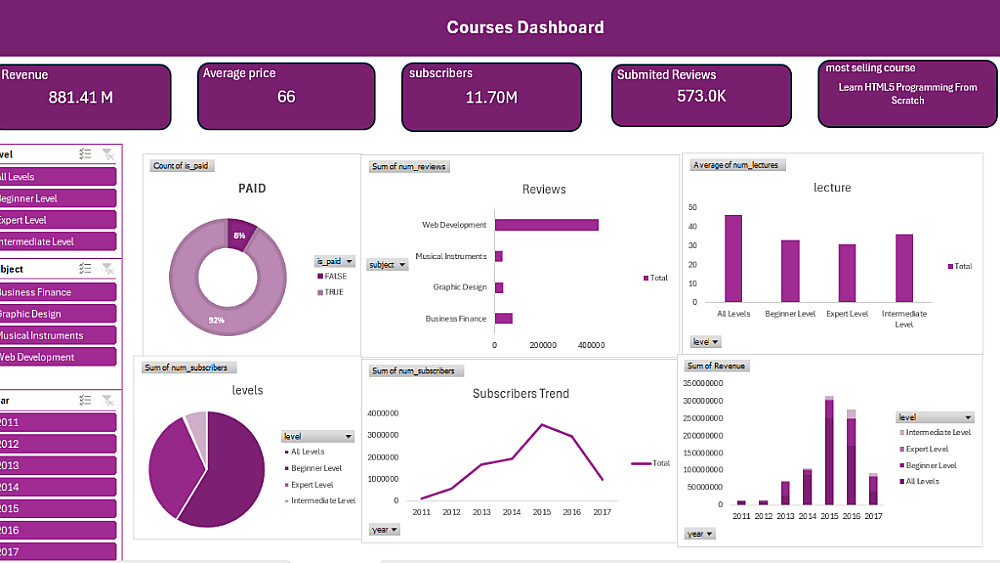Select the subscribers 11.70M card
This screenshot has width=1000, height=563.
coord(492,97)
